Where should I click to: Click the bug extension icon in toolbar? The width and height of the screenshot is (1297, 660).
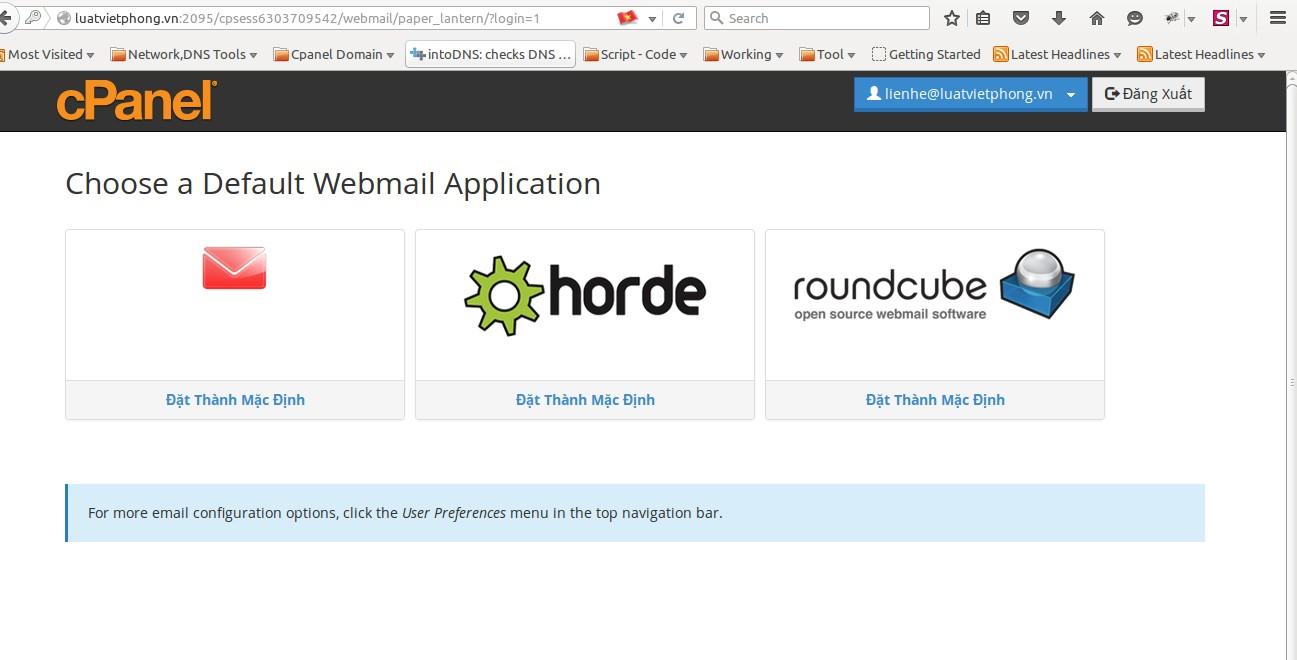click(x=1172, y=18)
